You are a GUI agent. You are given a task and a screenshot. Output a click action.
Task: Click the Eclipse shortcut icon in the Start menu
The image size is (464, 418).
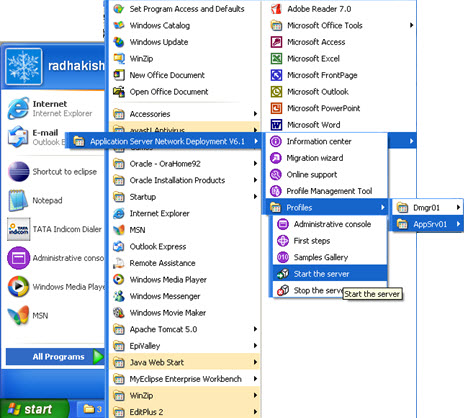(x=19, y=172)
